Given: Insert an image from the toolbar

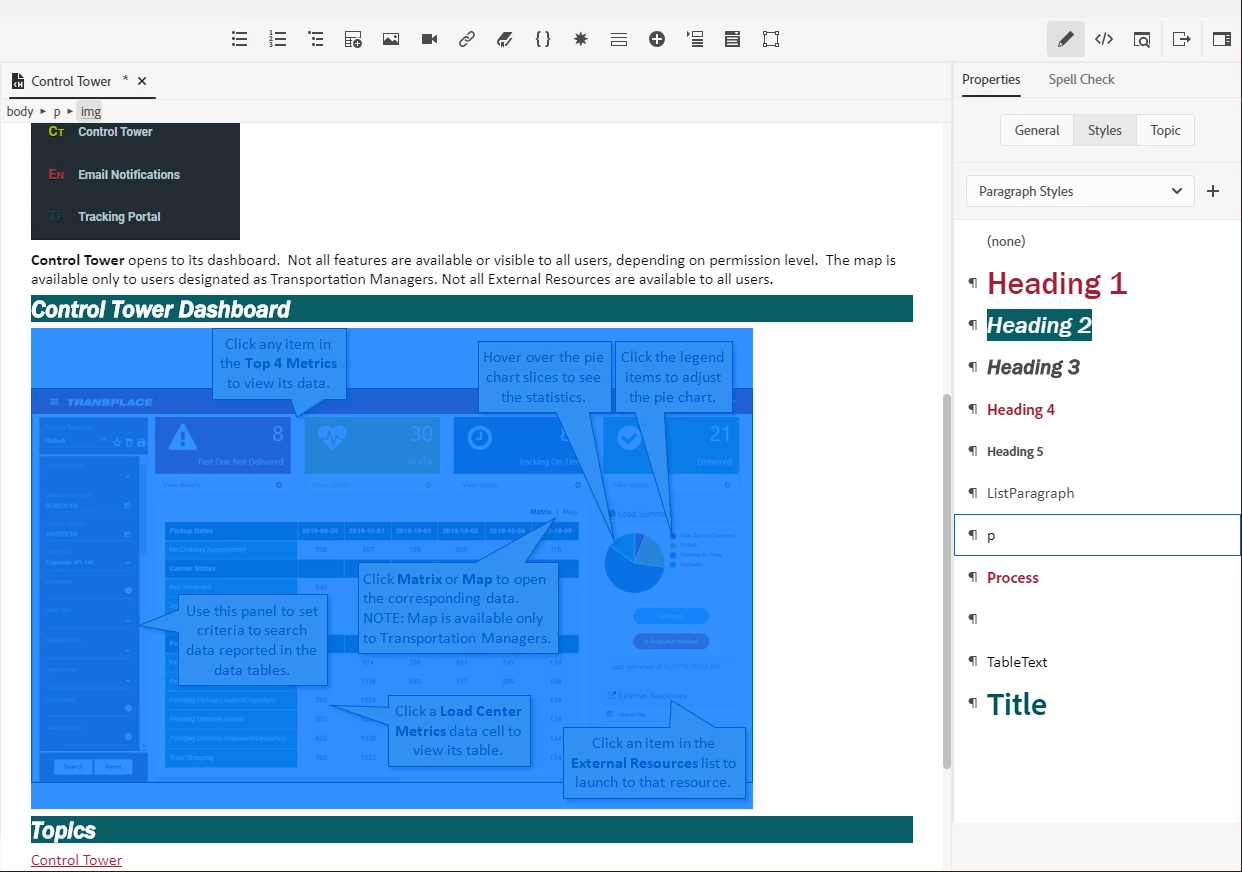Looking at the screenshot, I should [x=391, y=39].
